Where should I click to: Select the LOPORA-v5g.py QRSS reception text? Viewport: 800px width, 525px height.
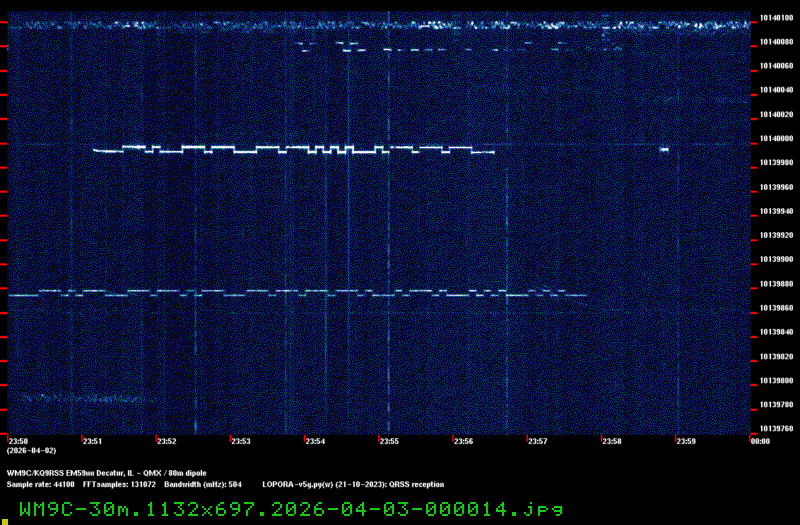pos(353,485)
